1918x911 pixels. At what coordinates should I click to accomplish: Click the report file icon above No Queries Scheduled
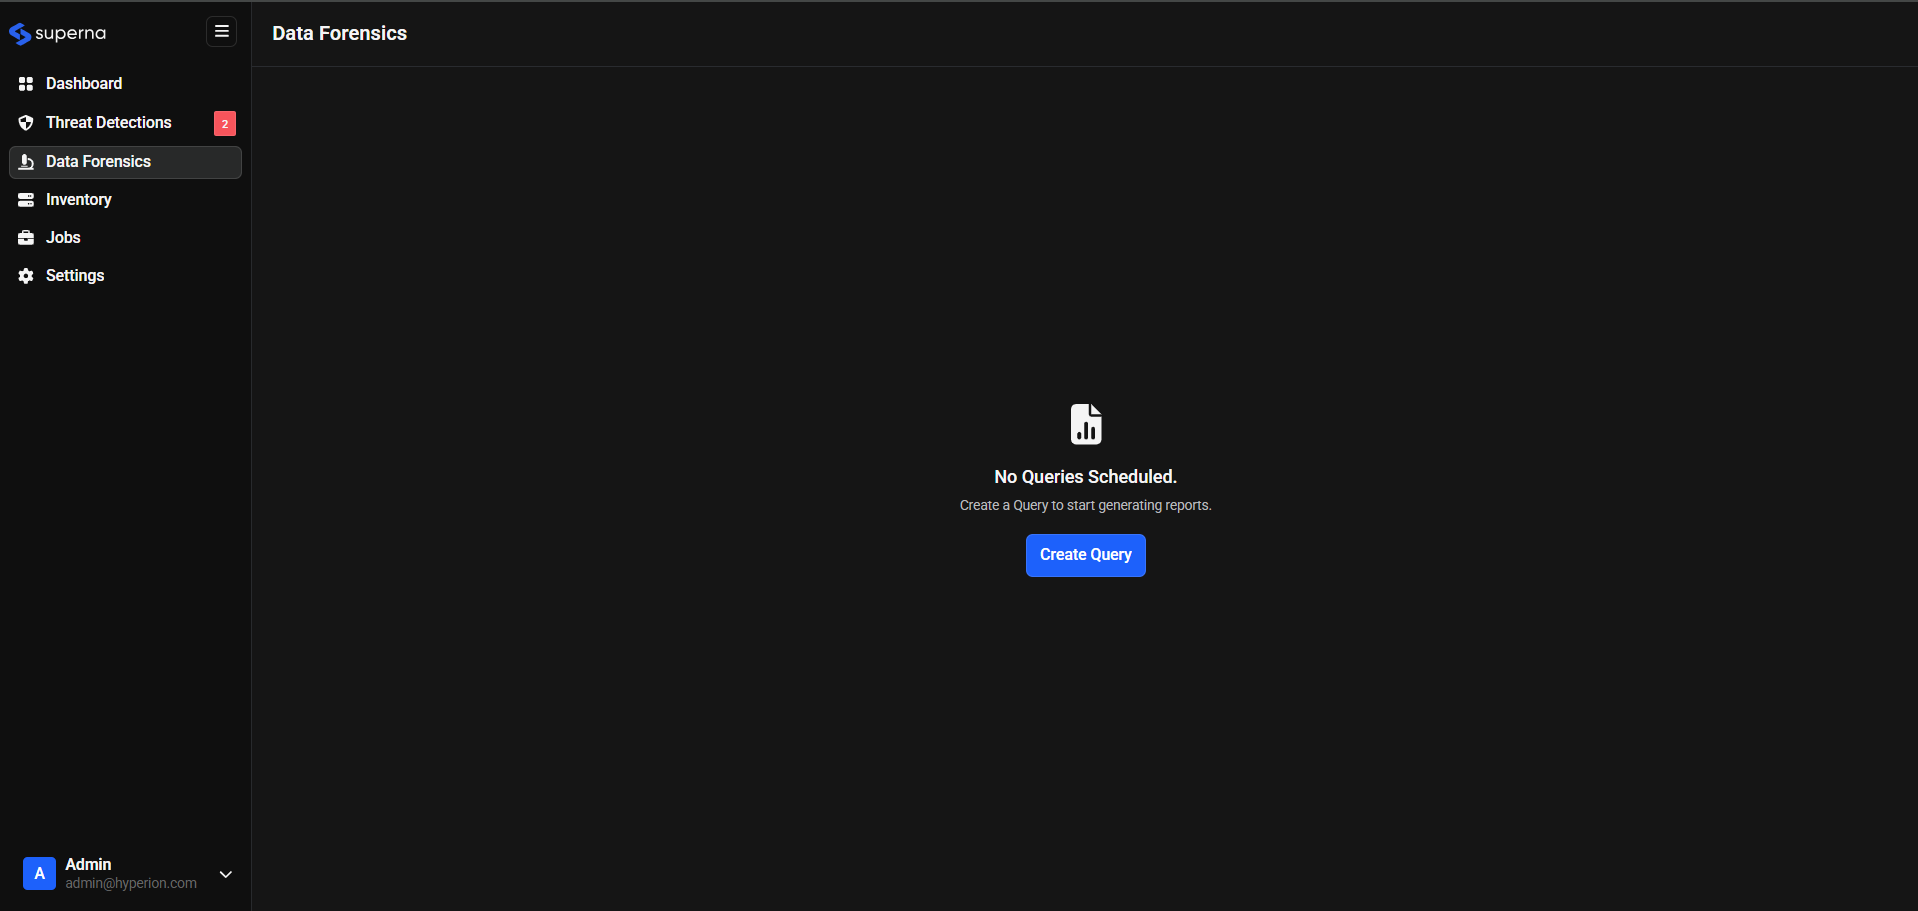(x=1086, y=424)
